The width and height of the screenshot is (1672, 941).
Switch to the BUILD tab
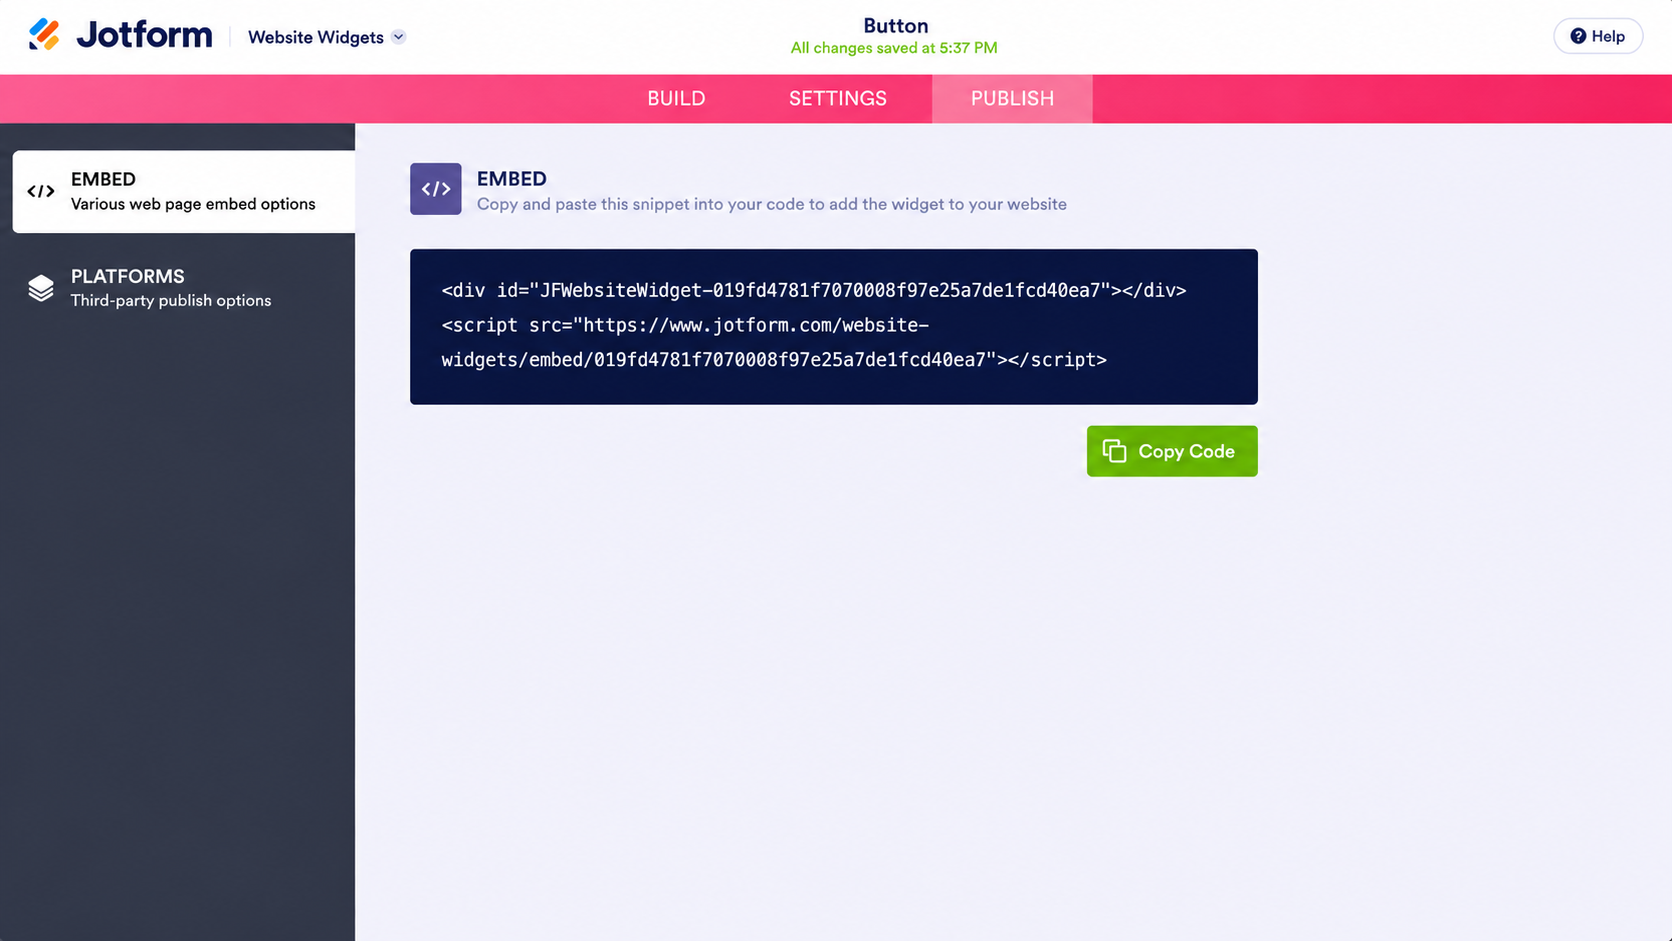coord(676,99)
